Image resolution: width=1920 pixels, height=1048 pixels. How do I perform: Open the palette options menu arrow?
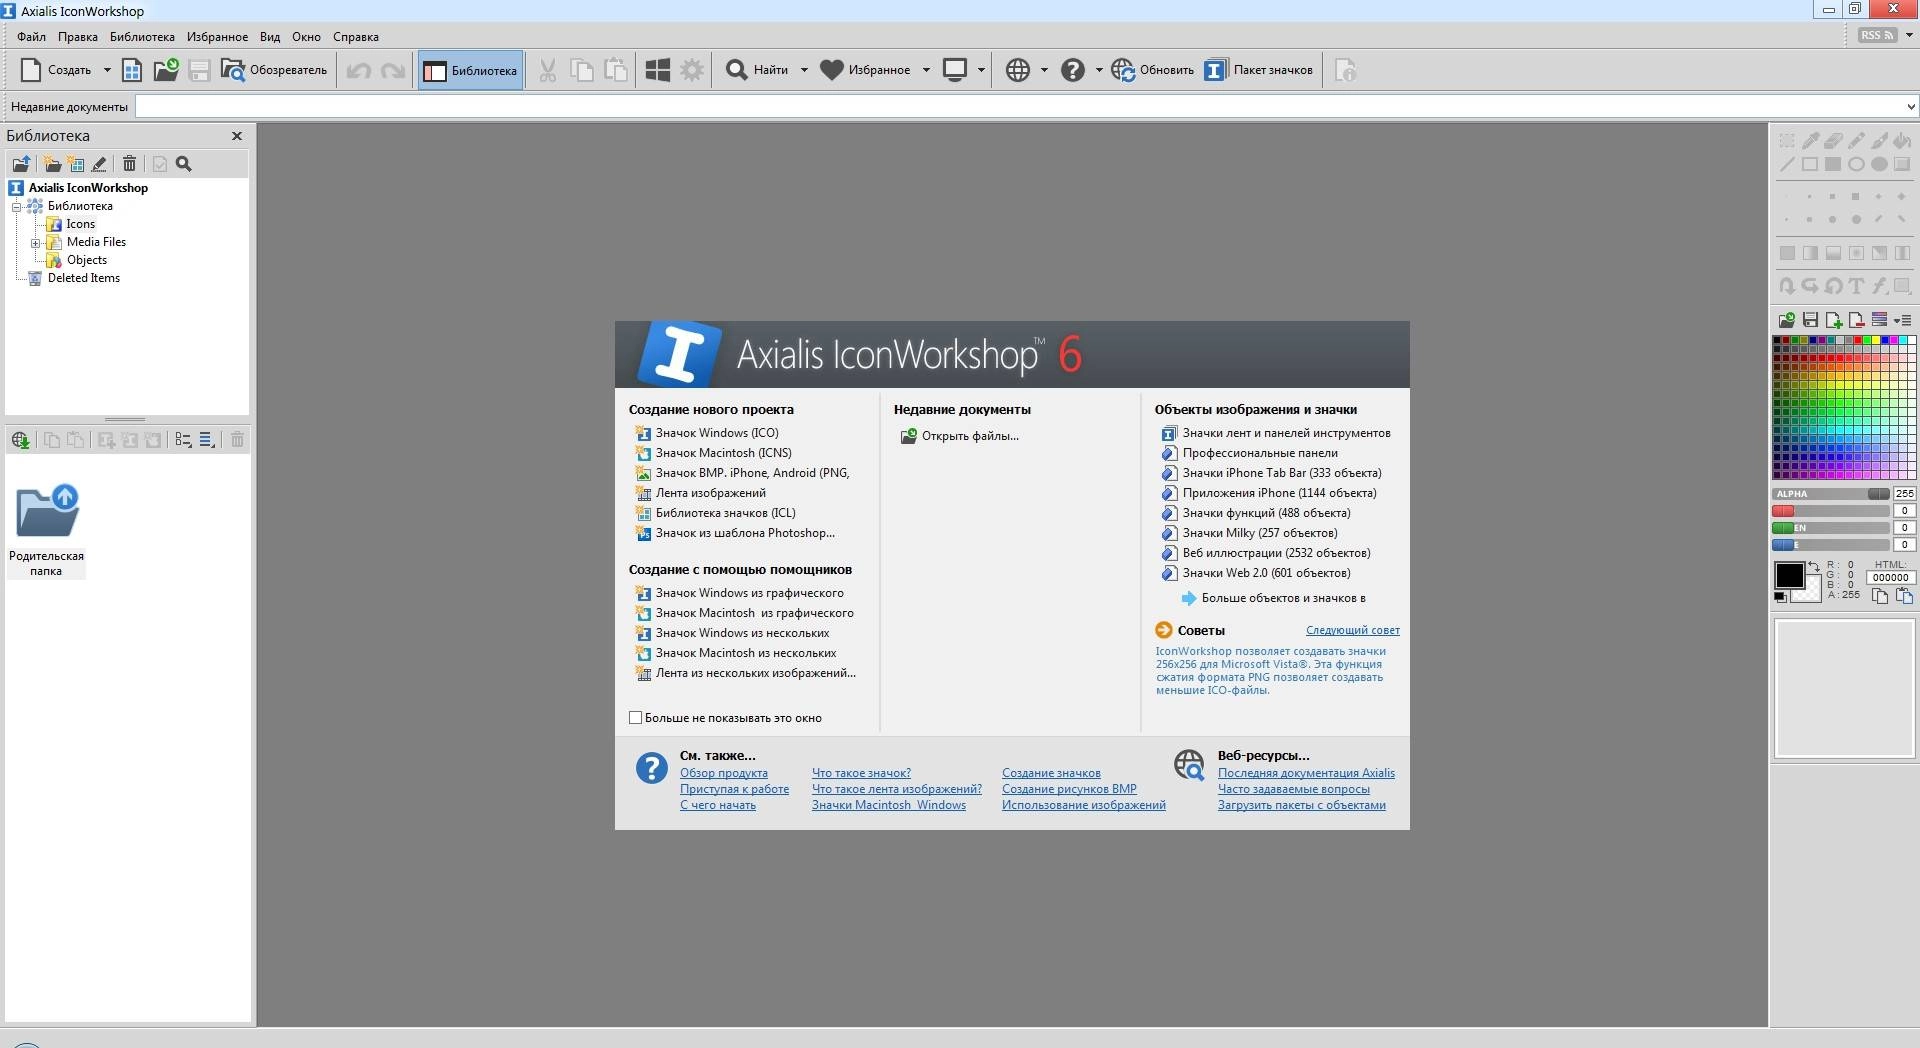(1903, 320)
